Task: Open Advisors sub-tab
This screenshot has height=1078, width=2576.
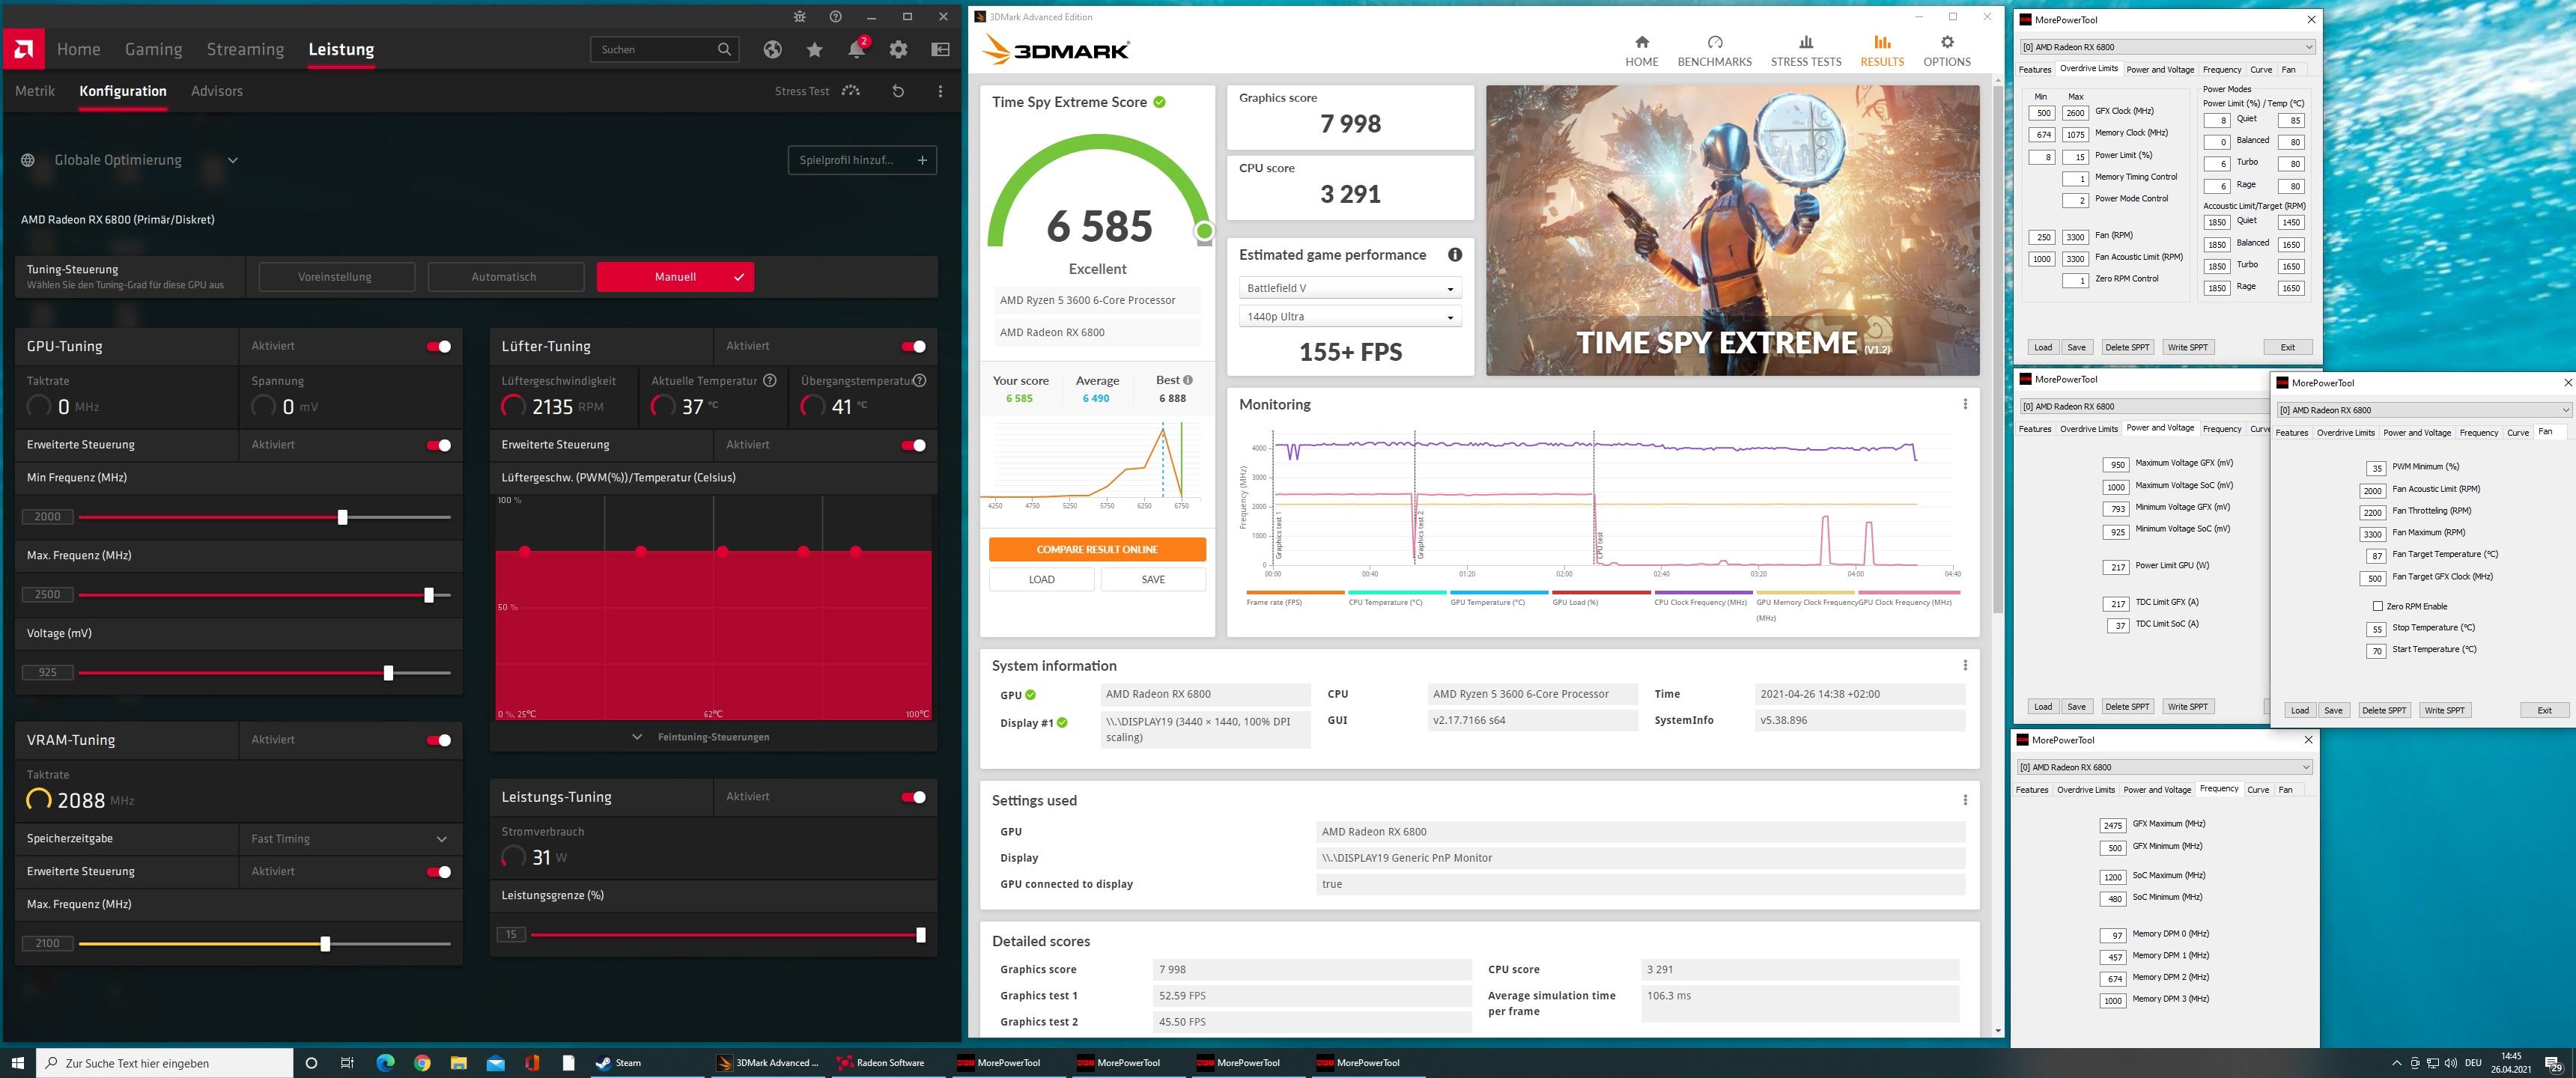Action: tap(216, 91)
